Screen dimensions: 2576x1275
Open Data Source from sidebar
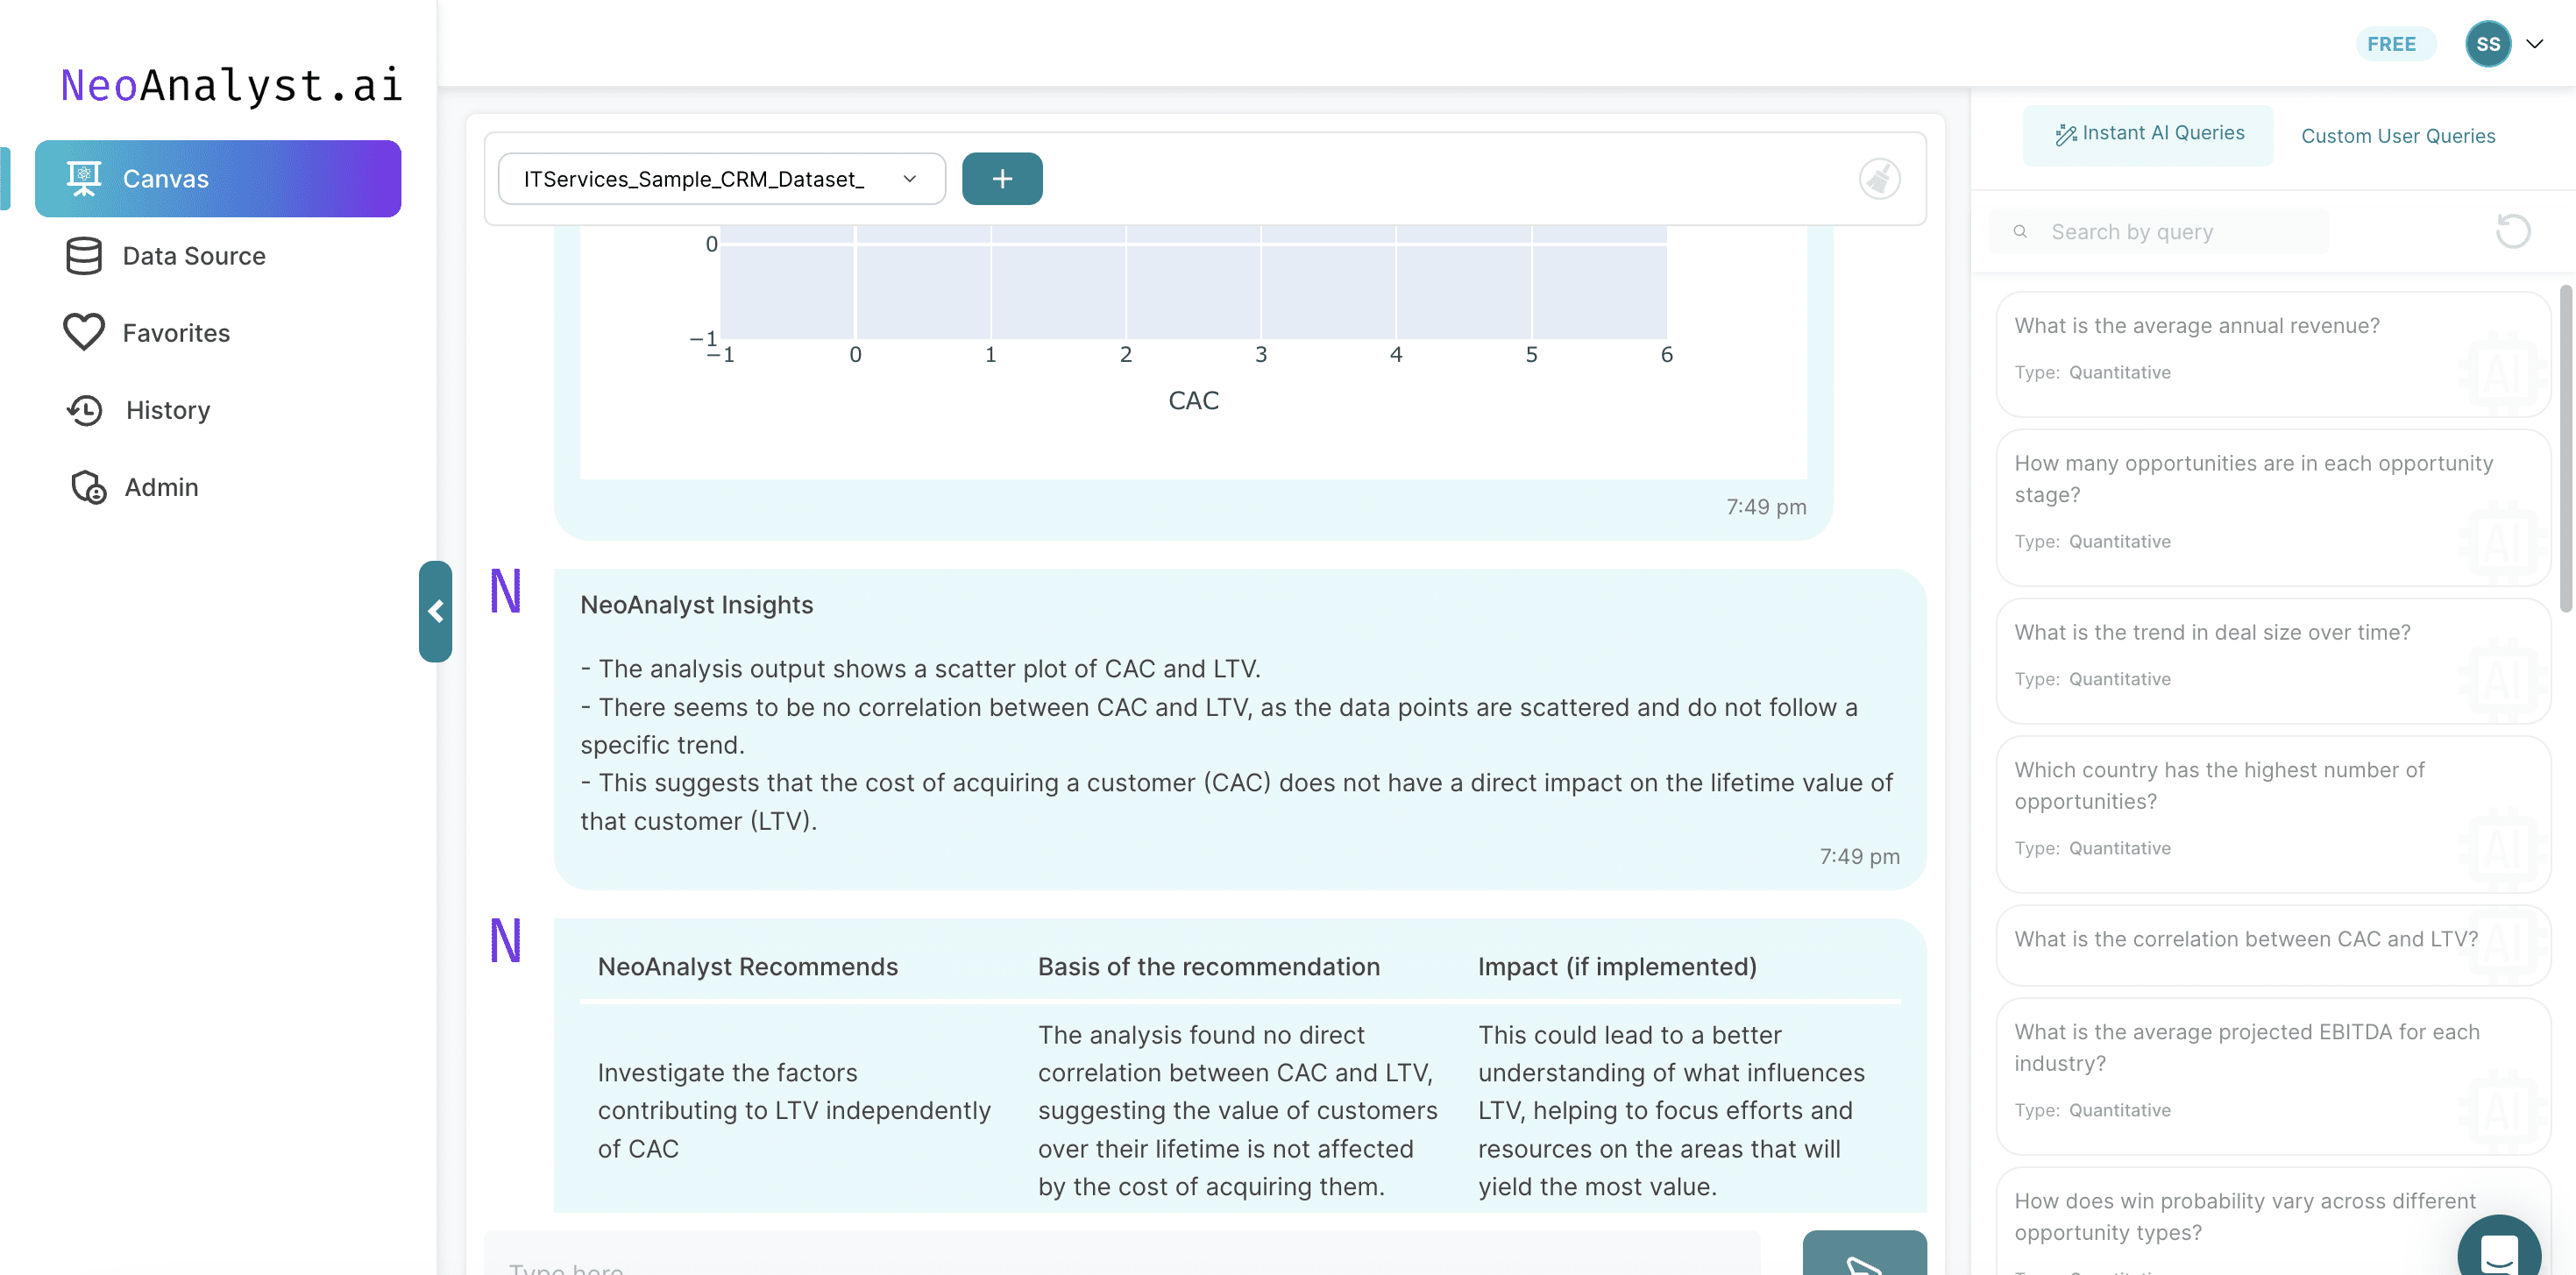point(193,256)
